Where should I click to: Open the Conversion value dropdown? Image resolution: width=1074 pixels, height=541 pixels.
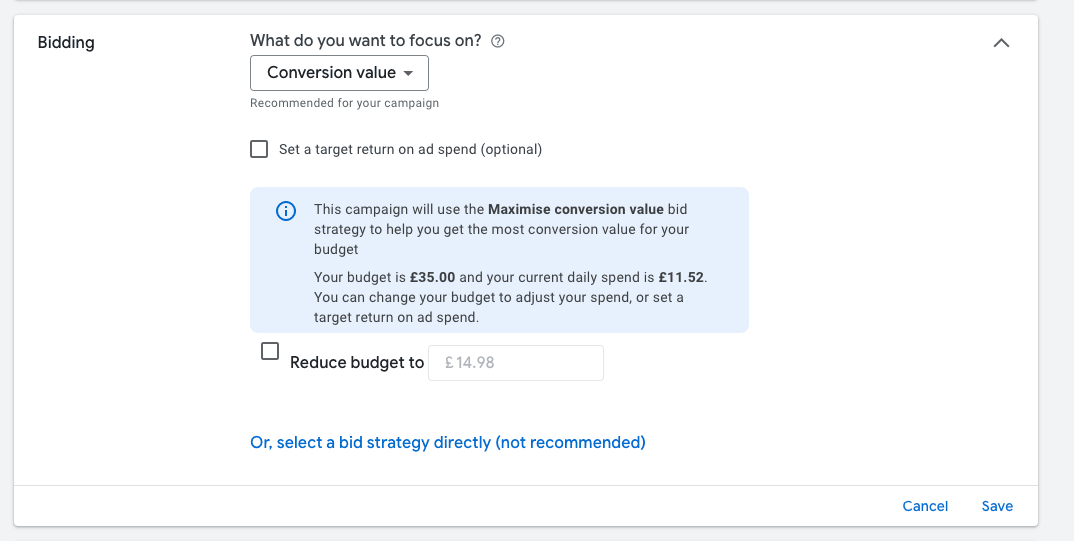tap(338, 73)
